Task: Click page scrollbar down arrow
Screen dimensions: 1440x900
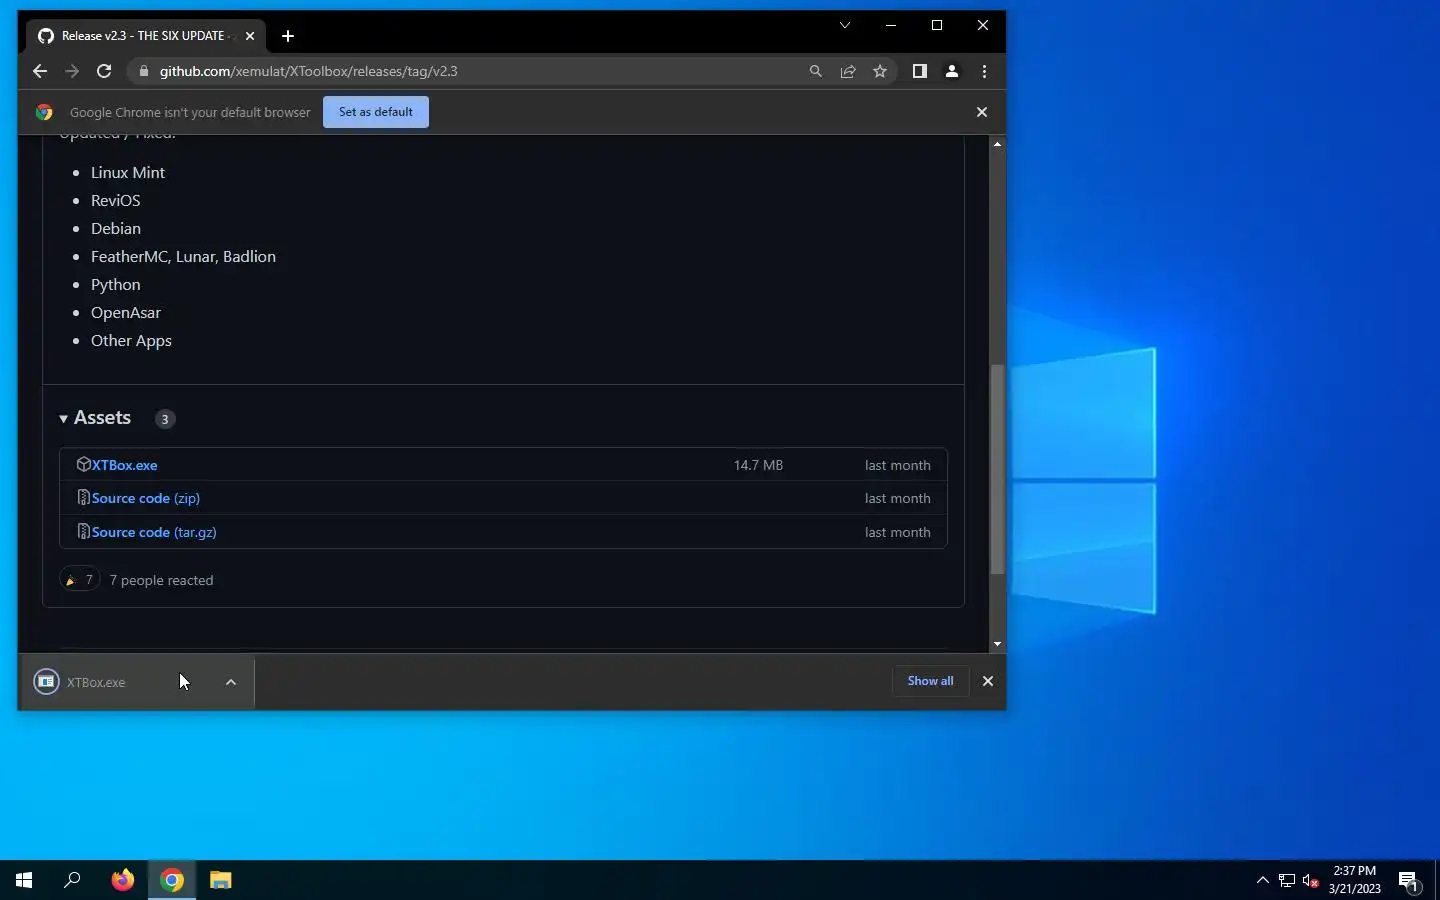Action: pyautogui.click(x=997, y=645)
